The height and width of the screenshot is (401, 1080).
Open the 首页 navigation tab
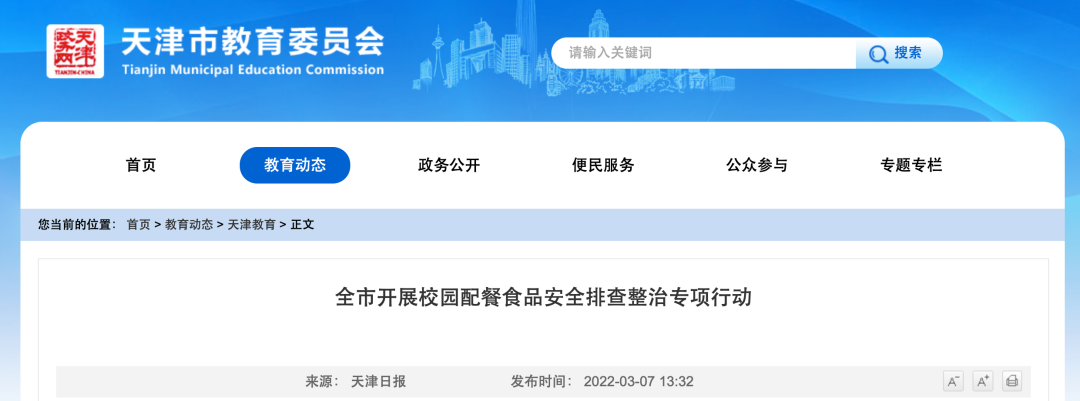[141, 165]
